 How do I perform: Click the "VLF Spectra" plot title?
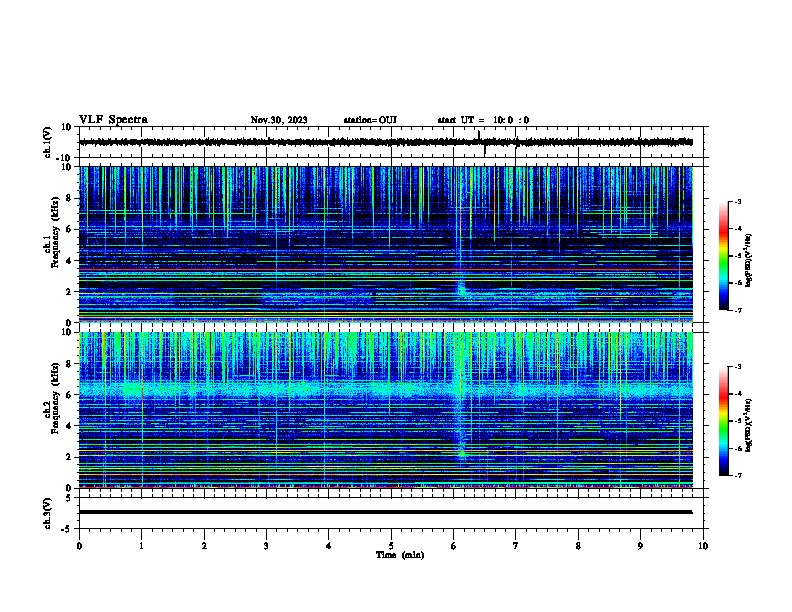(x=114, y=120)
